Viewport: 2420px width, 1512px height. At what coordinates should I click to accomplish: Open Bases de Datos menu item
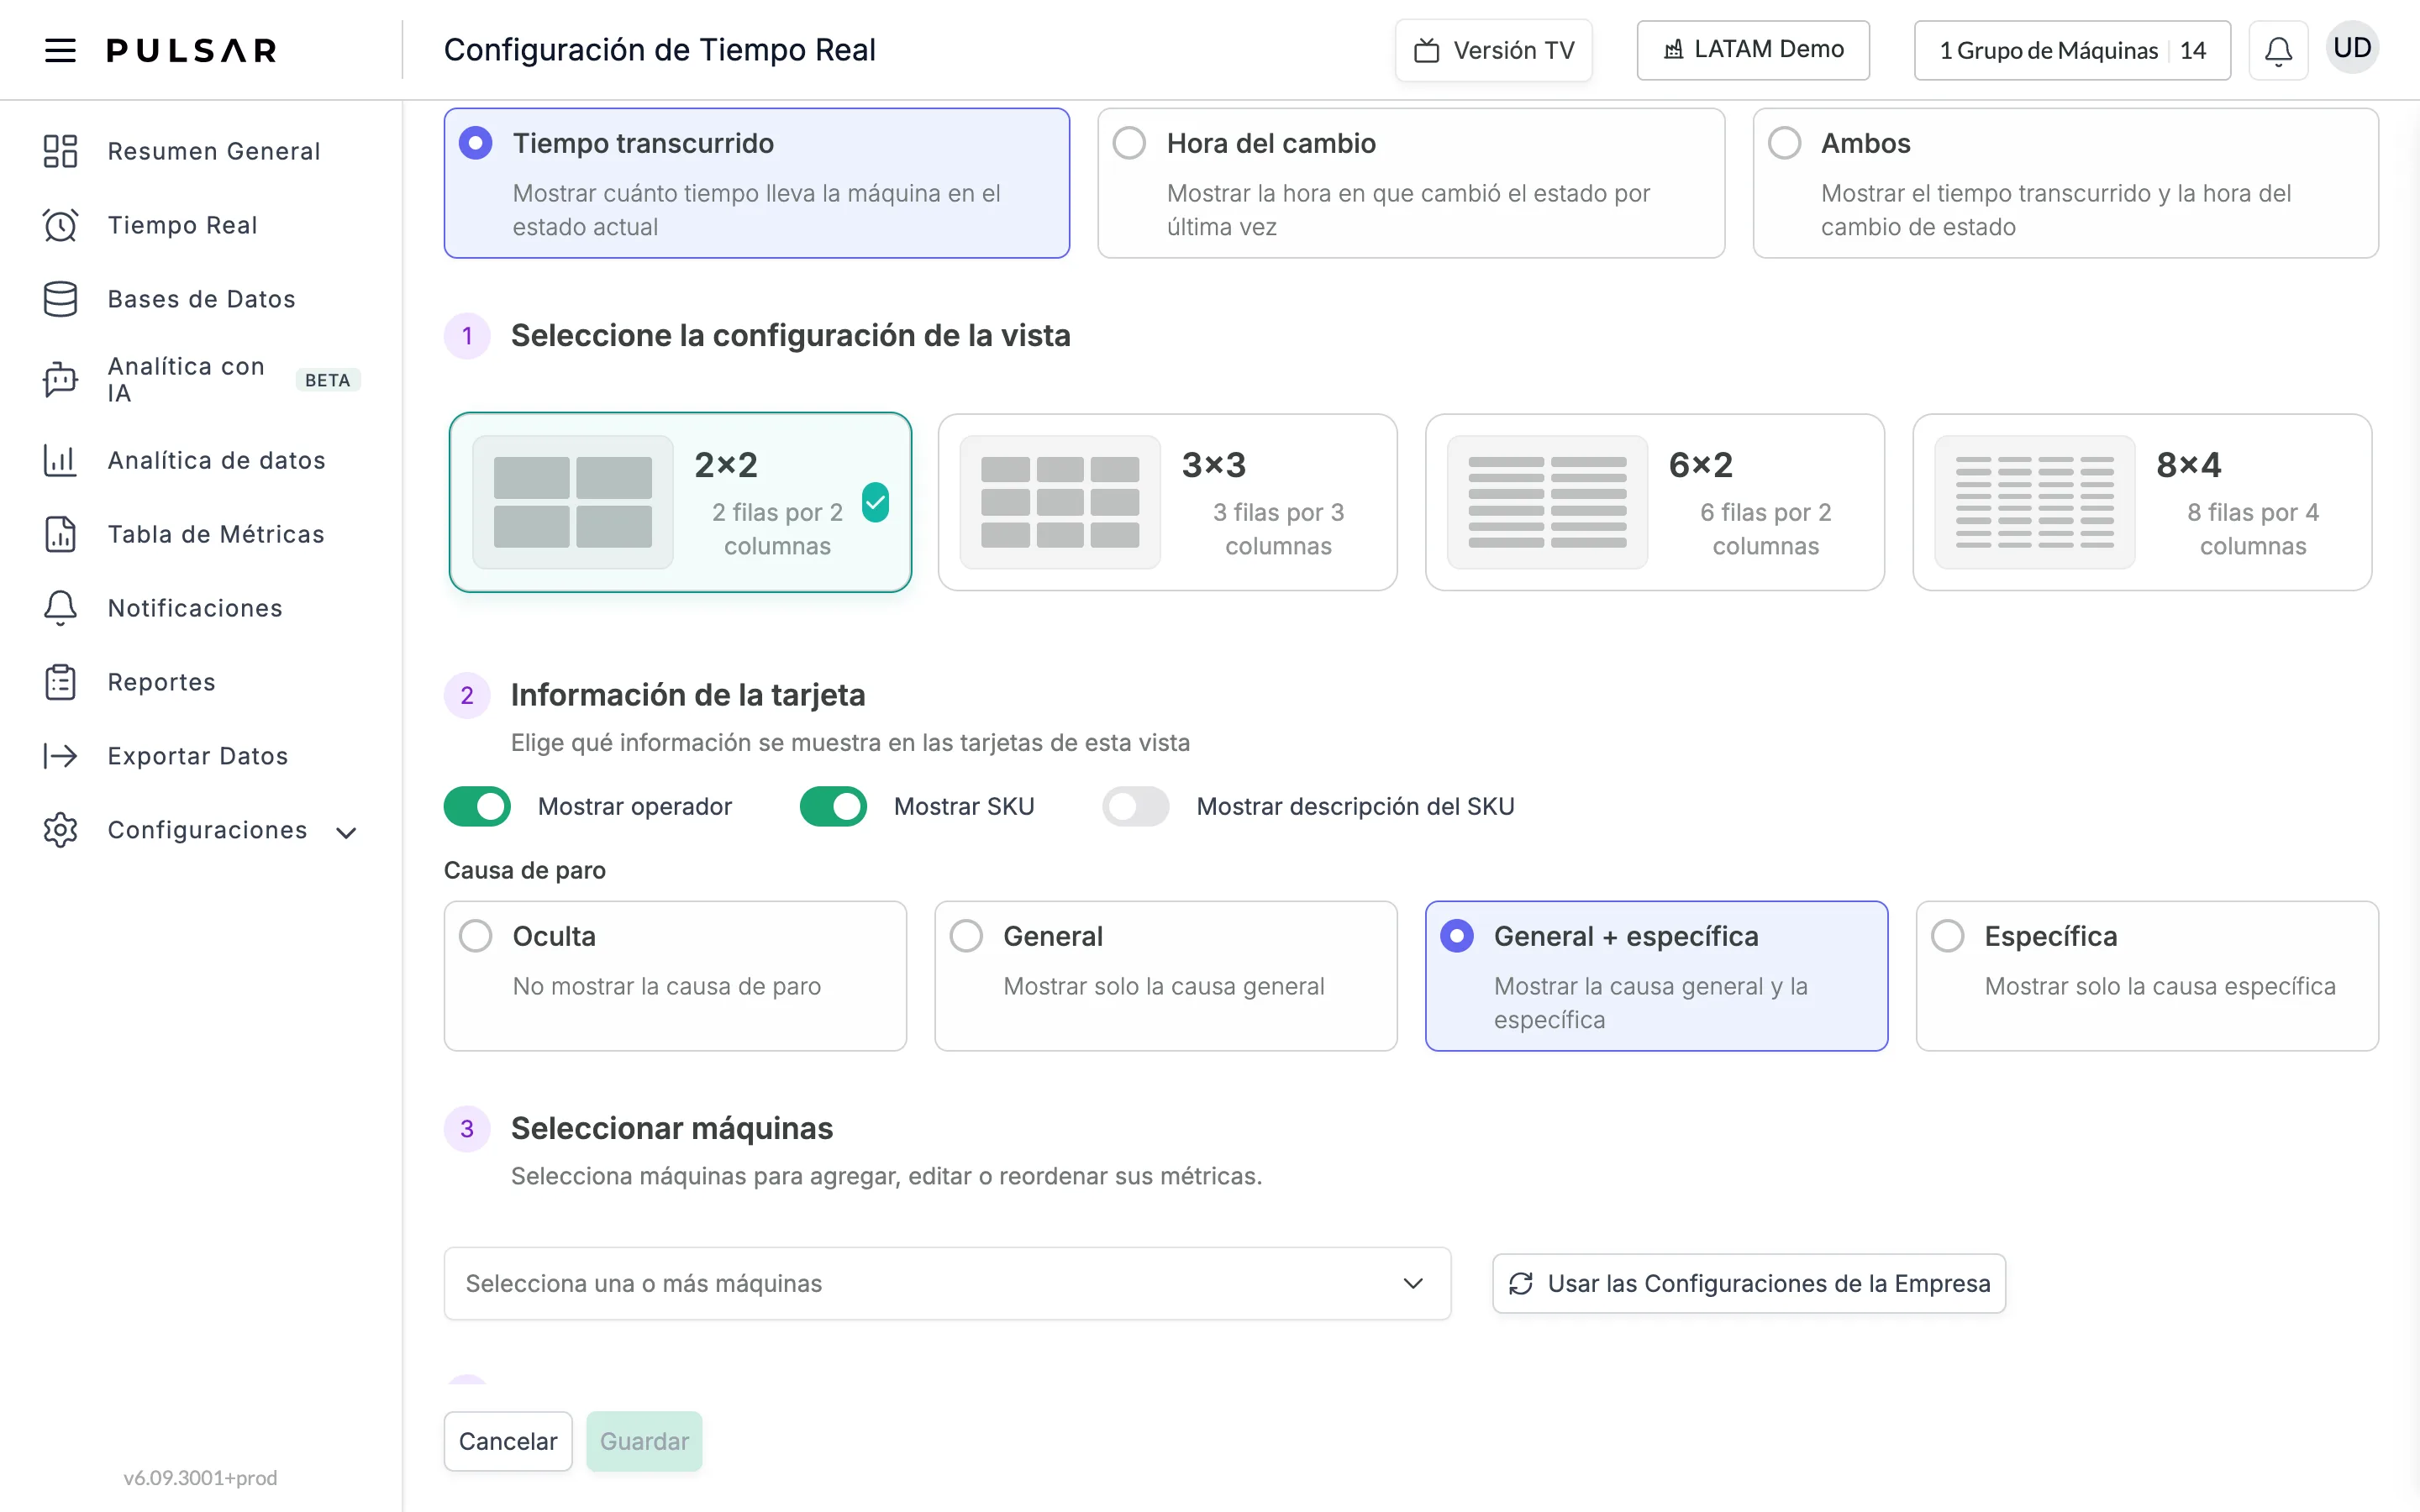tap(202, 299)
